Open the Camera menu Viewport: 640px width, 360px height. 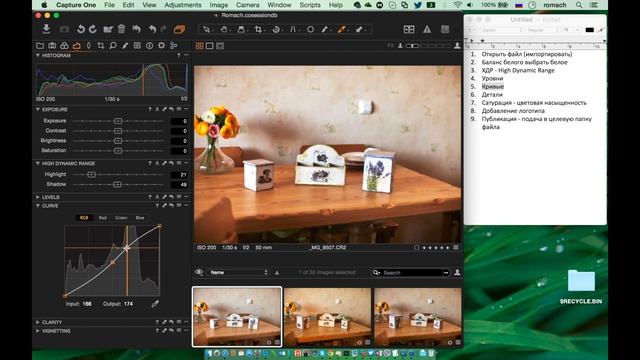click(247, 5)
